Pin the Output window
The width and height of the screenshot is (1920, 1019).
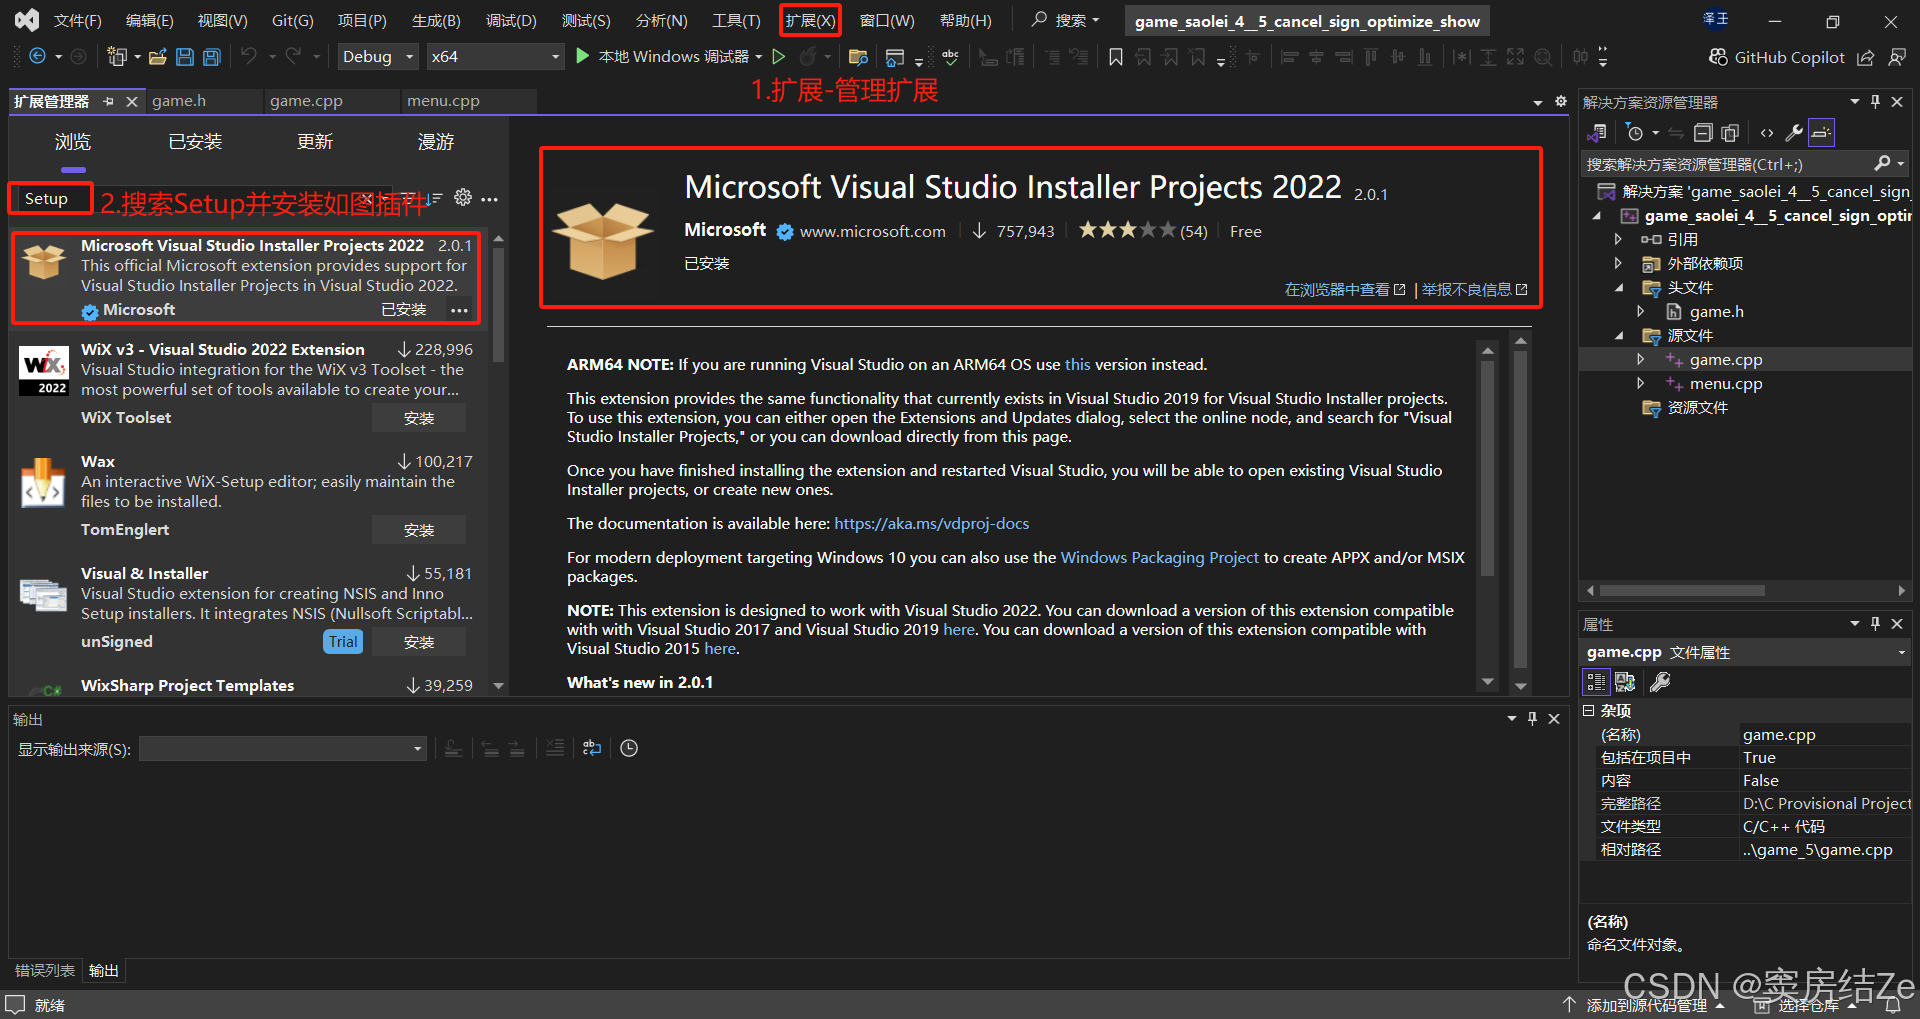1531,718
